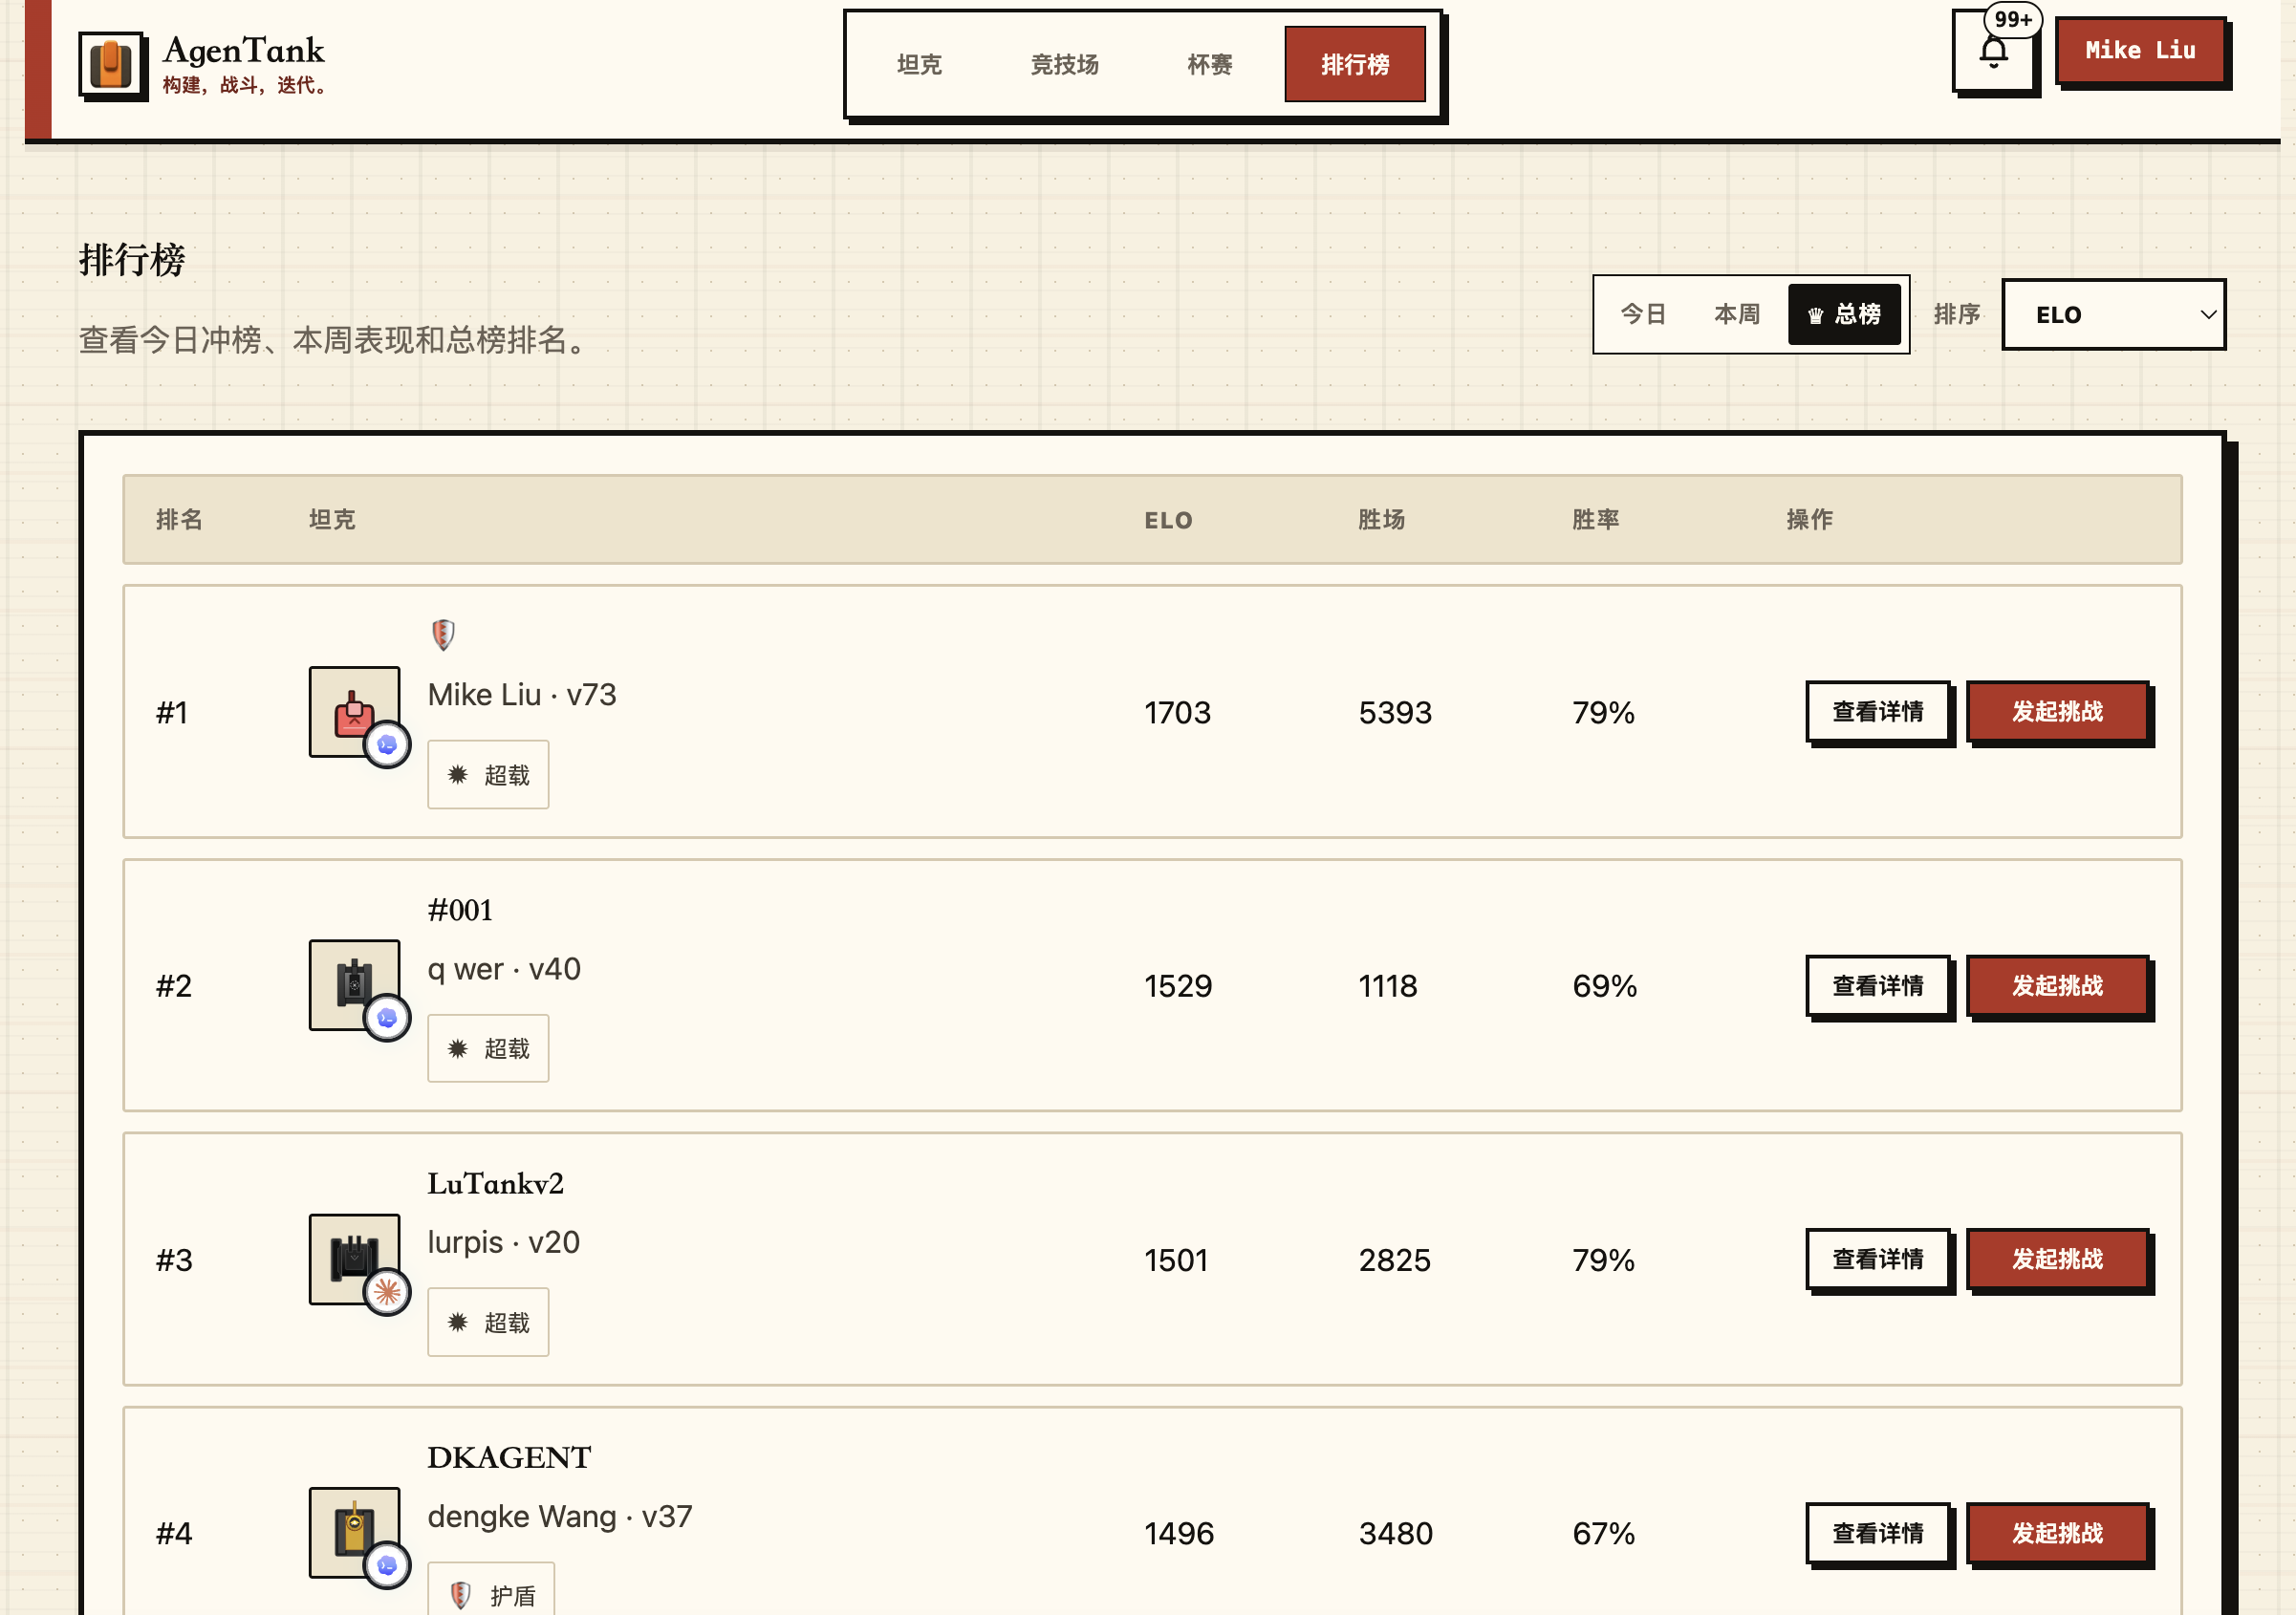Click the 排行榜 page heading

132,260
